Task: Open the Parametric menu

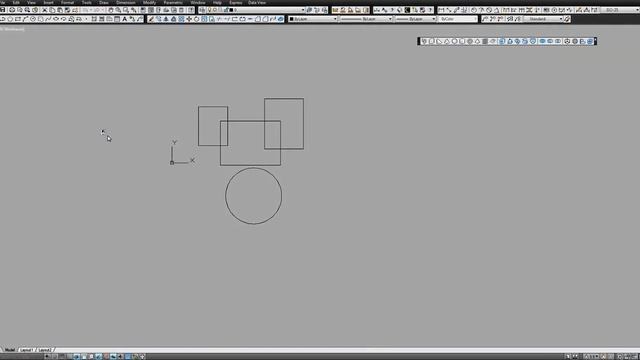Action: pos(173,2)
